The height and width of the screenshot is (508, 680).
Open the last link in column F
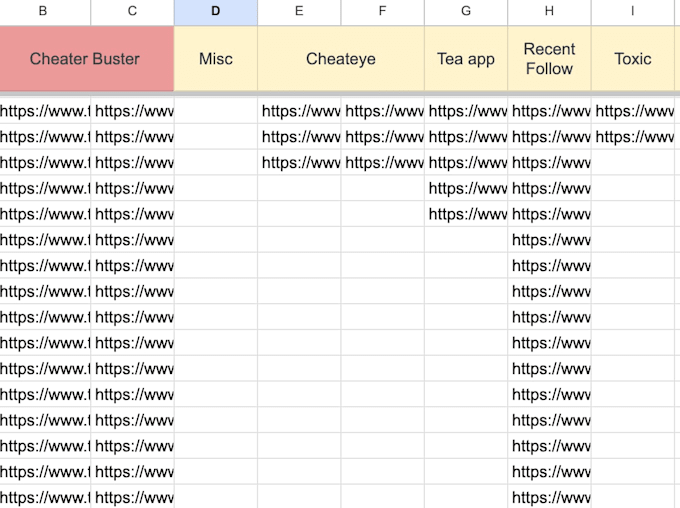point(384,162)
